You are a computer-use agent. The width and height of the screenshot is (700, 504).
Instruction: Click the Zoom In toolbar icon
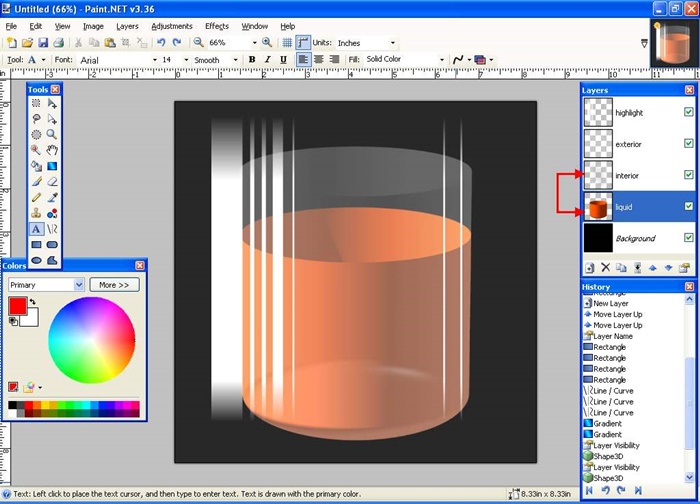click(x=267, y=42)
